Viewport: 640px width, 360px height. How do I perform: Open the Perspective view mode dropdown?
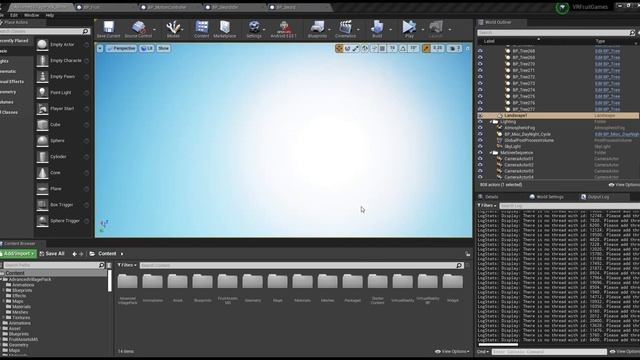(121, 48)
